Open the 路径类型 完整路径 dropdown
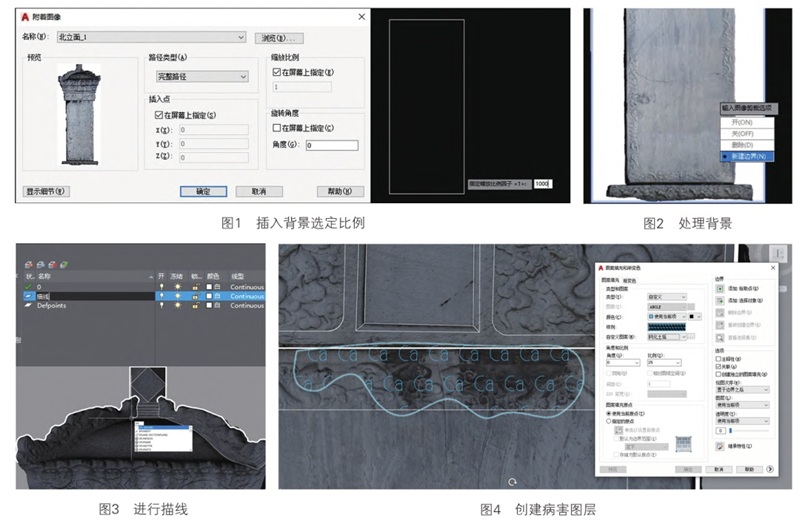800x521 pixels. tap(202, 76)
